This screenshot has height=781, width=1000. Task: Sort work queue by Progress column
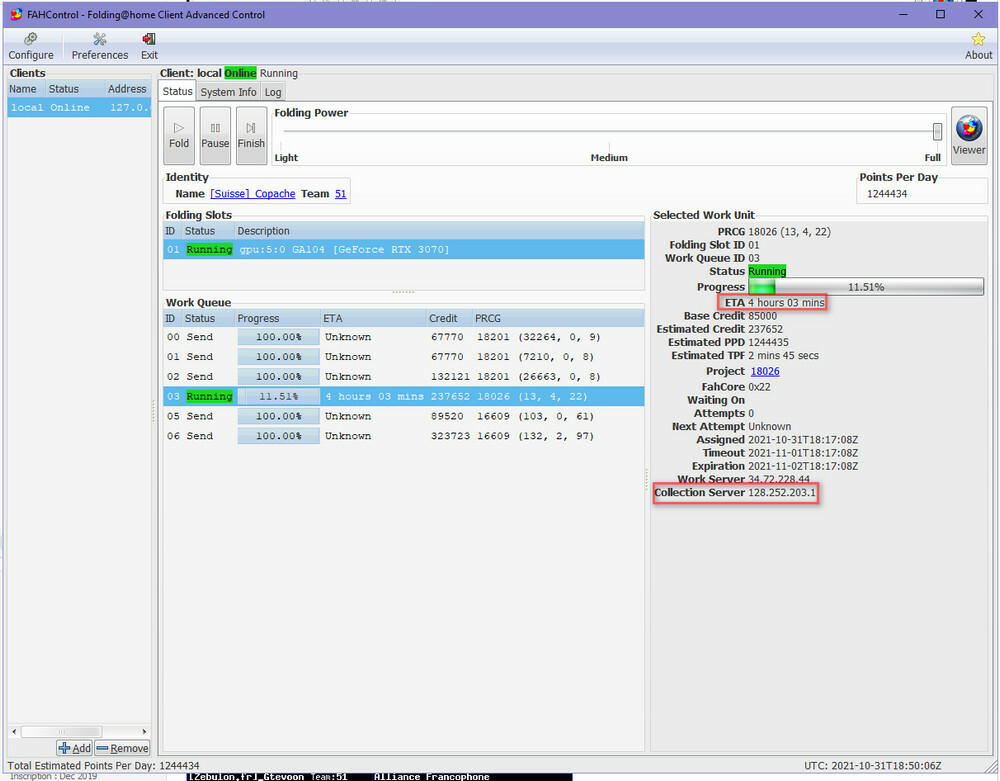[x=277, y=318]
